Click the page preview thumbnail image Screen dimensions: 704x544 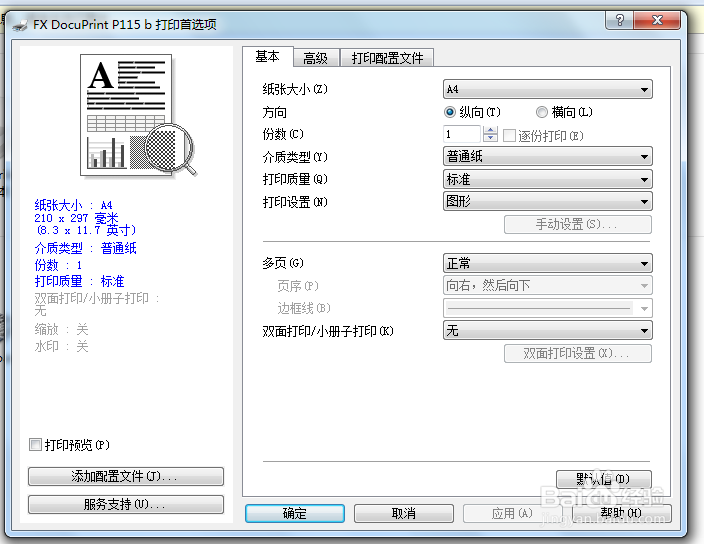[138, 116]
